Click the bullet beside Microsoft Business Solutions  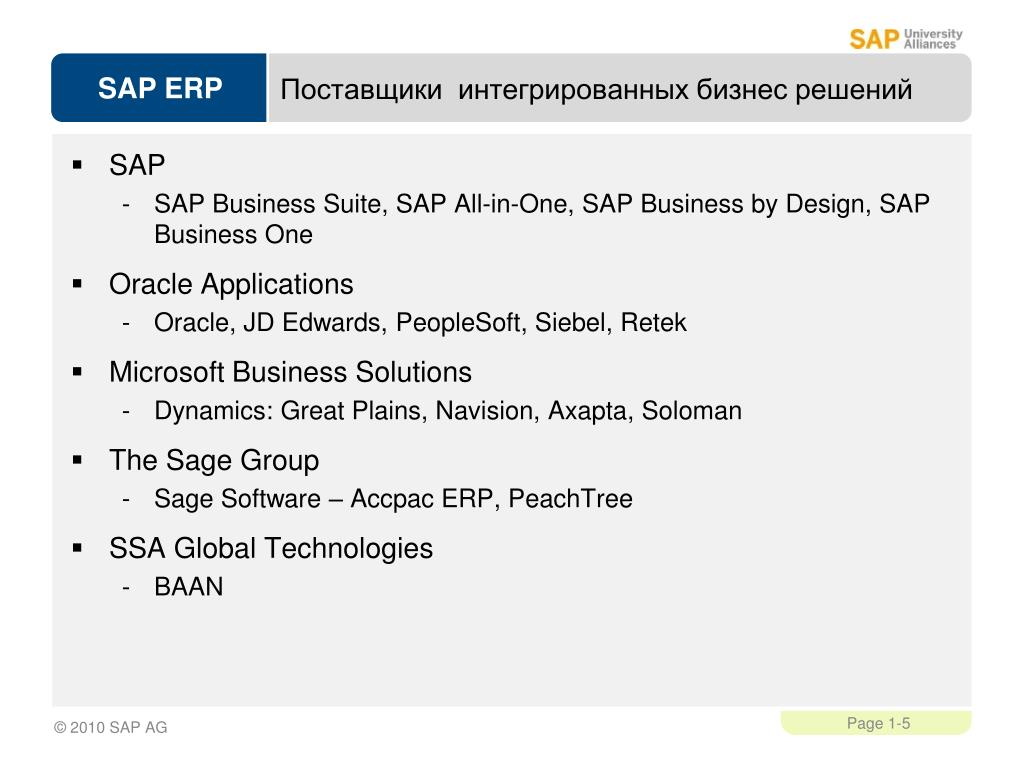[x=78, y=372]
